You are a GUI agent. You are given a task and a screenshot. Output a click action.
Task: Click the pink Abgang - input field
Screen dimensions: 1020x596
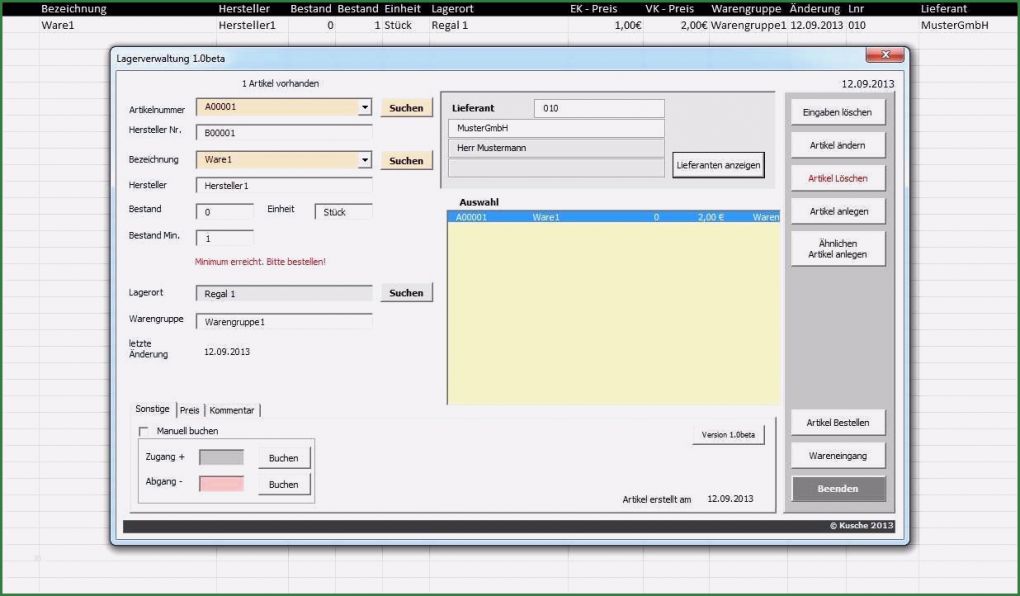click(221, 484)
